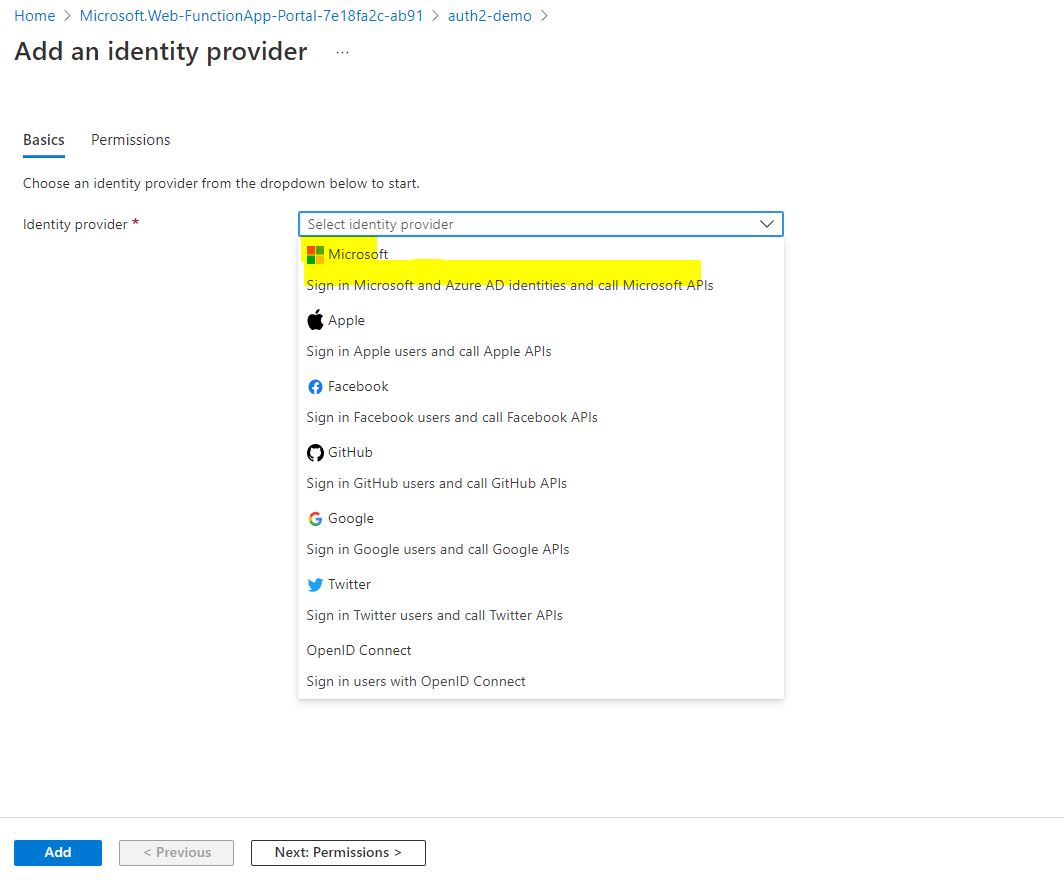
Task: Click the 'Identity provider' field label
Action: tap(75, 225)
